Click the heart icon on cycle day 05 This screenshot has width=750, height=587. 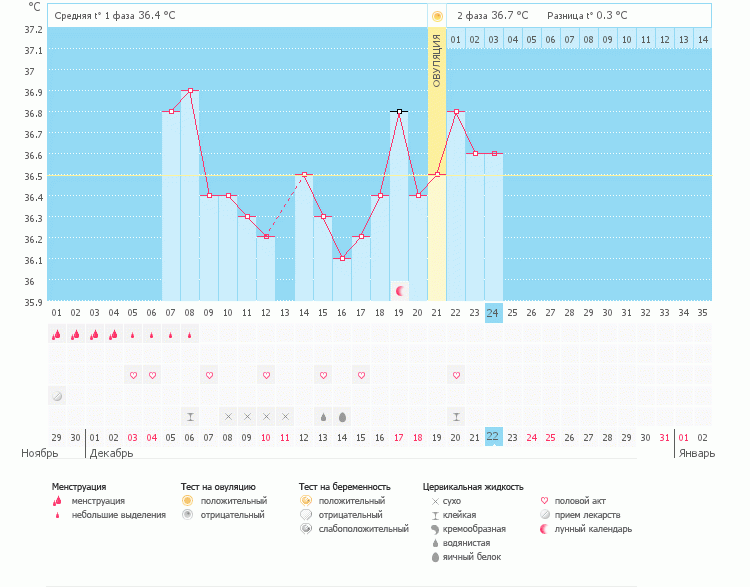[133, 375]
